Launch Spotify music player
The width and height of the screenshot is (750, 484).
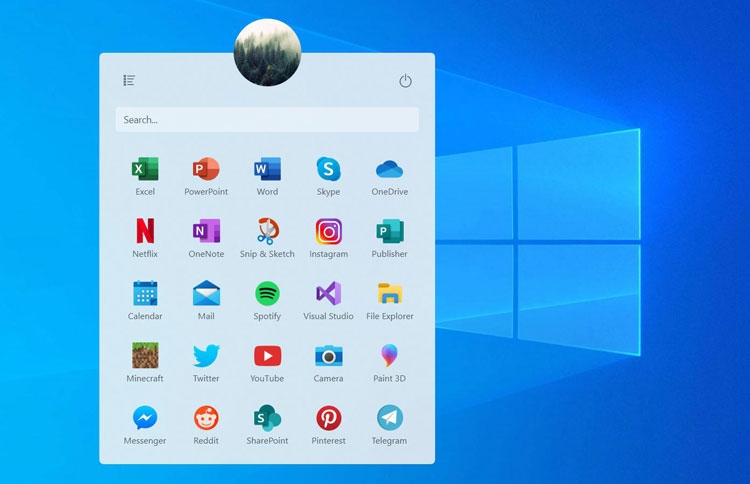[x=267, y=294]
